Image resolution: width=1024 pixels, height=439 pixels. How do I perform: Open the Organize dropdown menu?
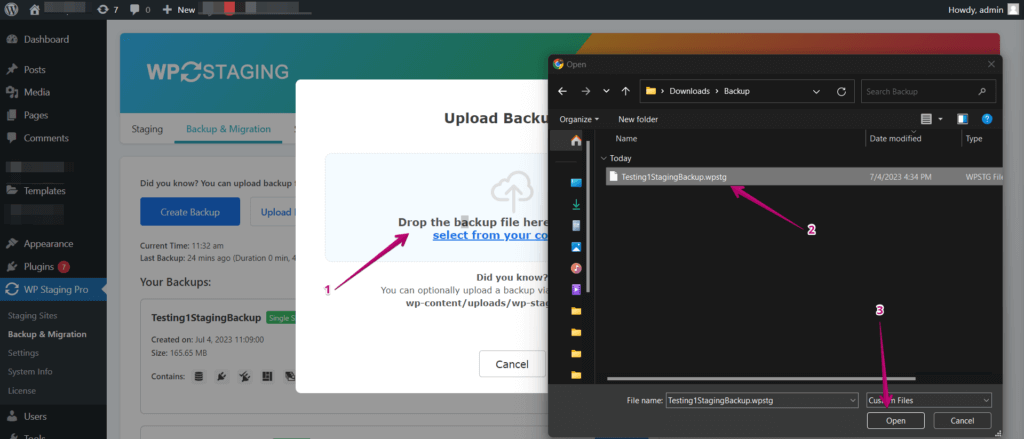pos(579,119)
